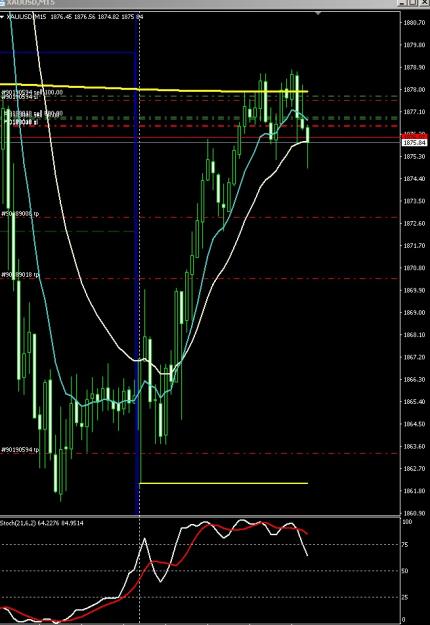Viewport: 430px width, 625px height.
Task: Click price axis label 1878.00
Action: click(x=414, y=90)
